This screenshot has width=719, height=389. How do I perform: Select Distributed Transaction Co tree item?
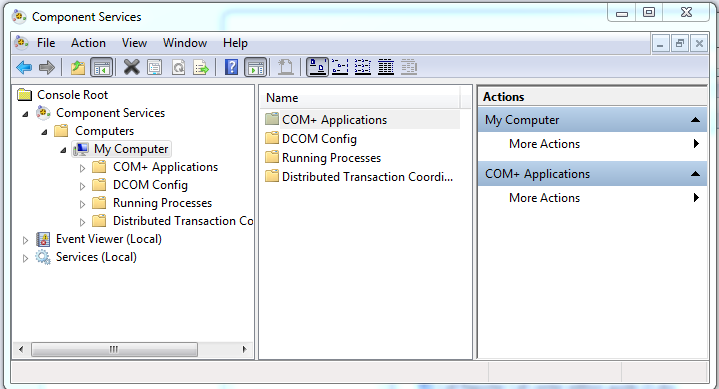[183, 221]
